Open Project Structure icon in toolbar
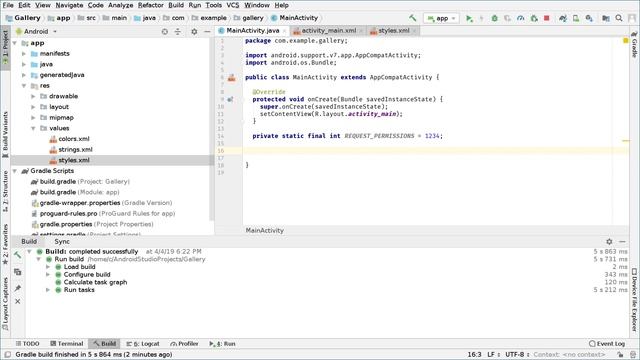The width and height of the screenshot is (640, 360). pyautogui.click(x=606, y=18)
